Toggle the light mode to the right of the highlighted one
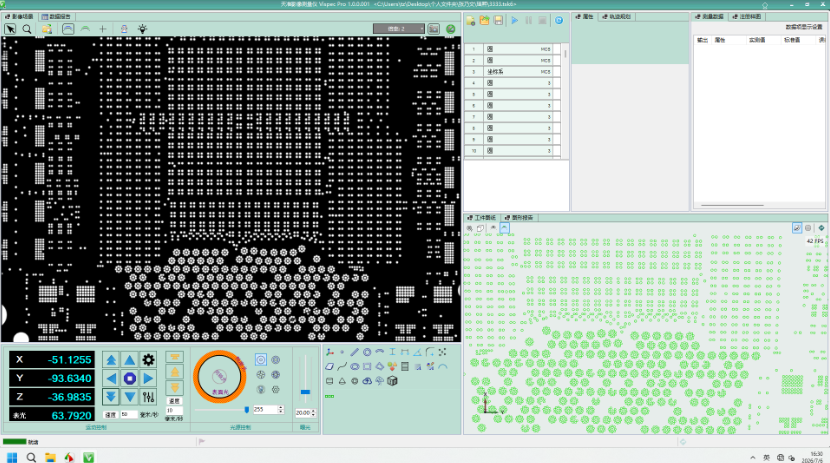 276,360
